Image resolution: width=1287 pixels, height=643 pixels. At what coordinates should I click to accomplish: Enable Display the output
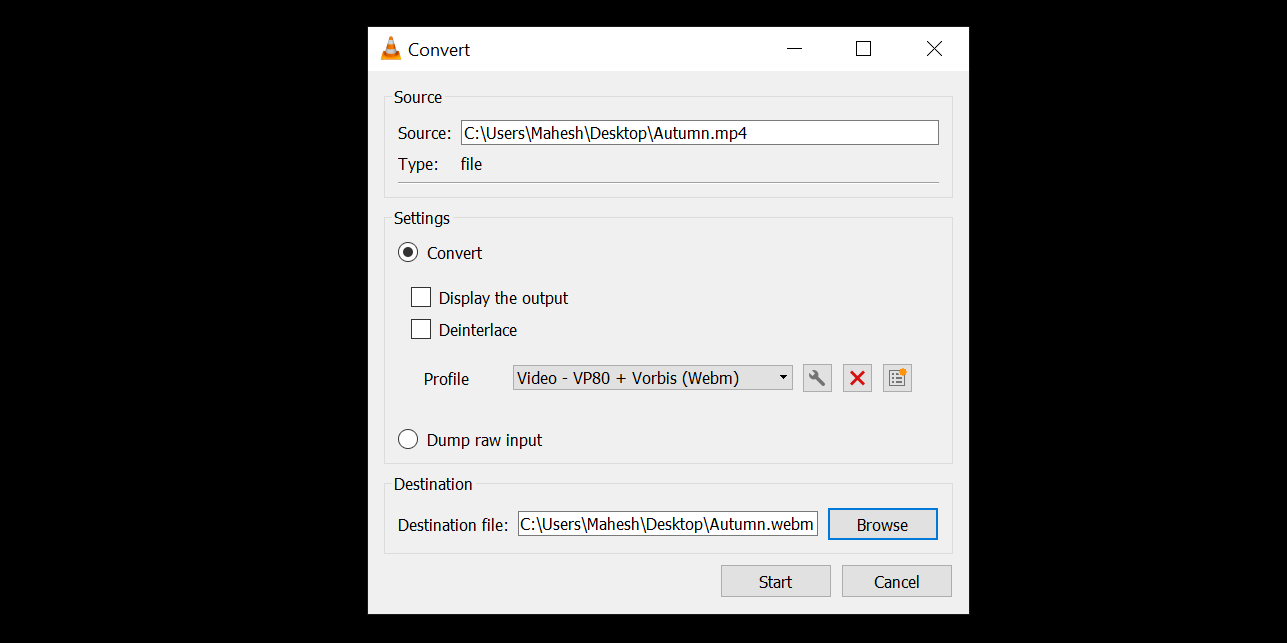click(x=421, y=297)
